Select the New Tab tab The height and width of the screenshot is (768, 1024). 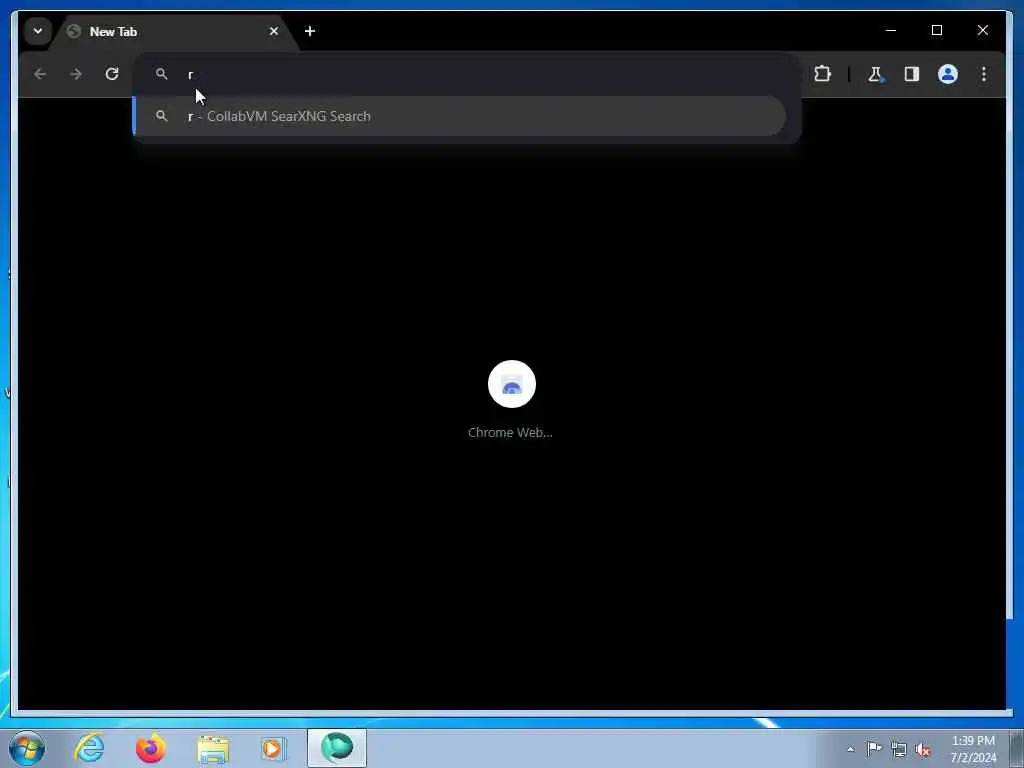[173, 31]
